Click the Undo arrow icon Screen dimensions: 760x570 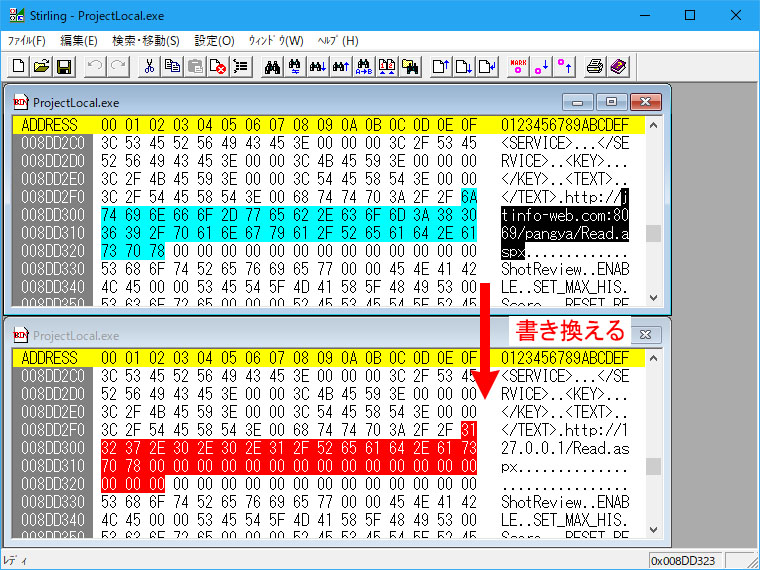coord(95,67)
